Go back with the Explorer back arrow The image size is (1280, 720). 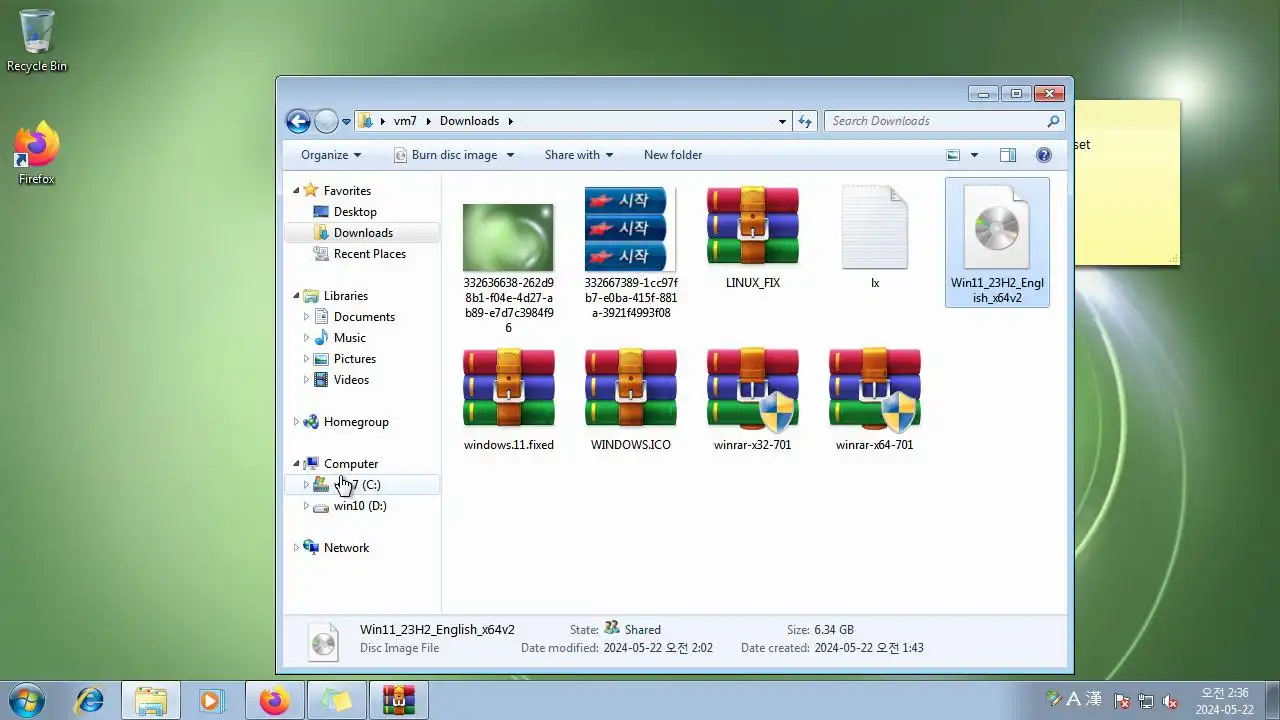tap(298, 121)
